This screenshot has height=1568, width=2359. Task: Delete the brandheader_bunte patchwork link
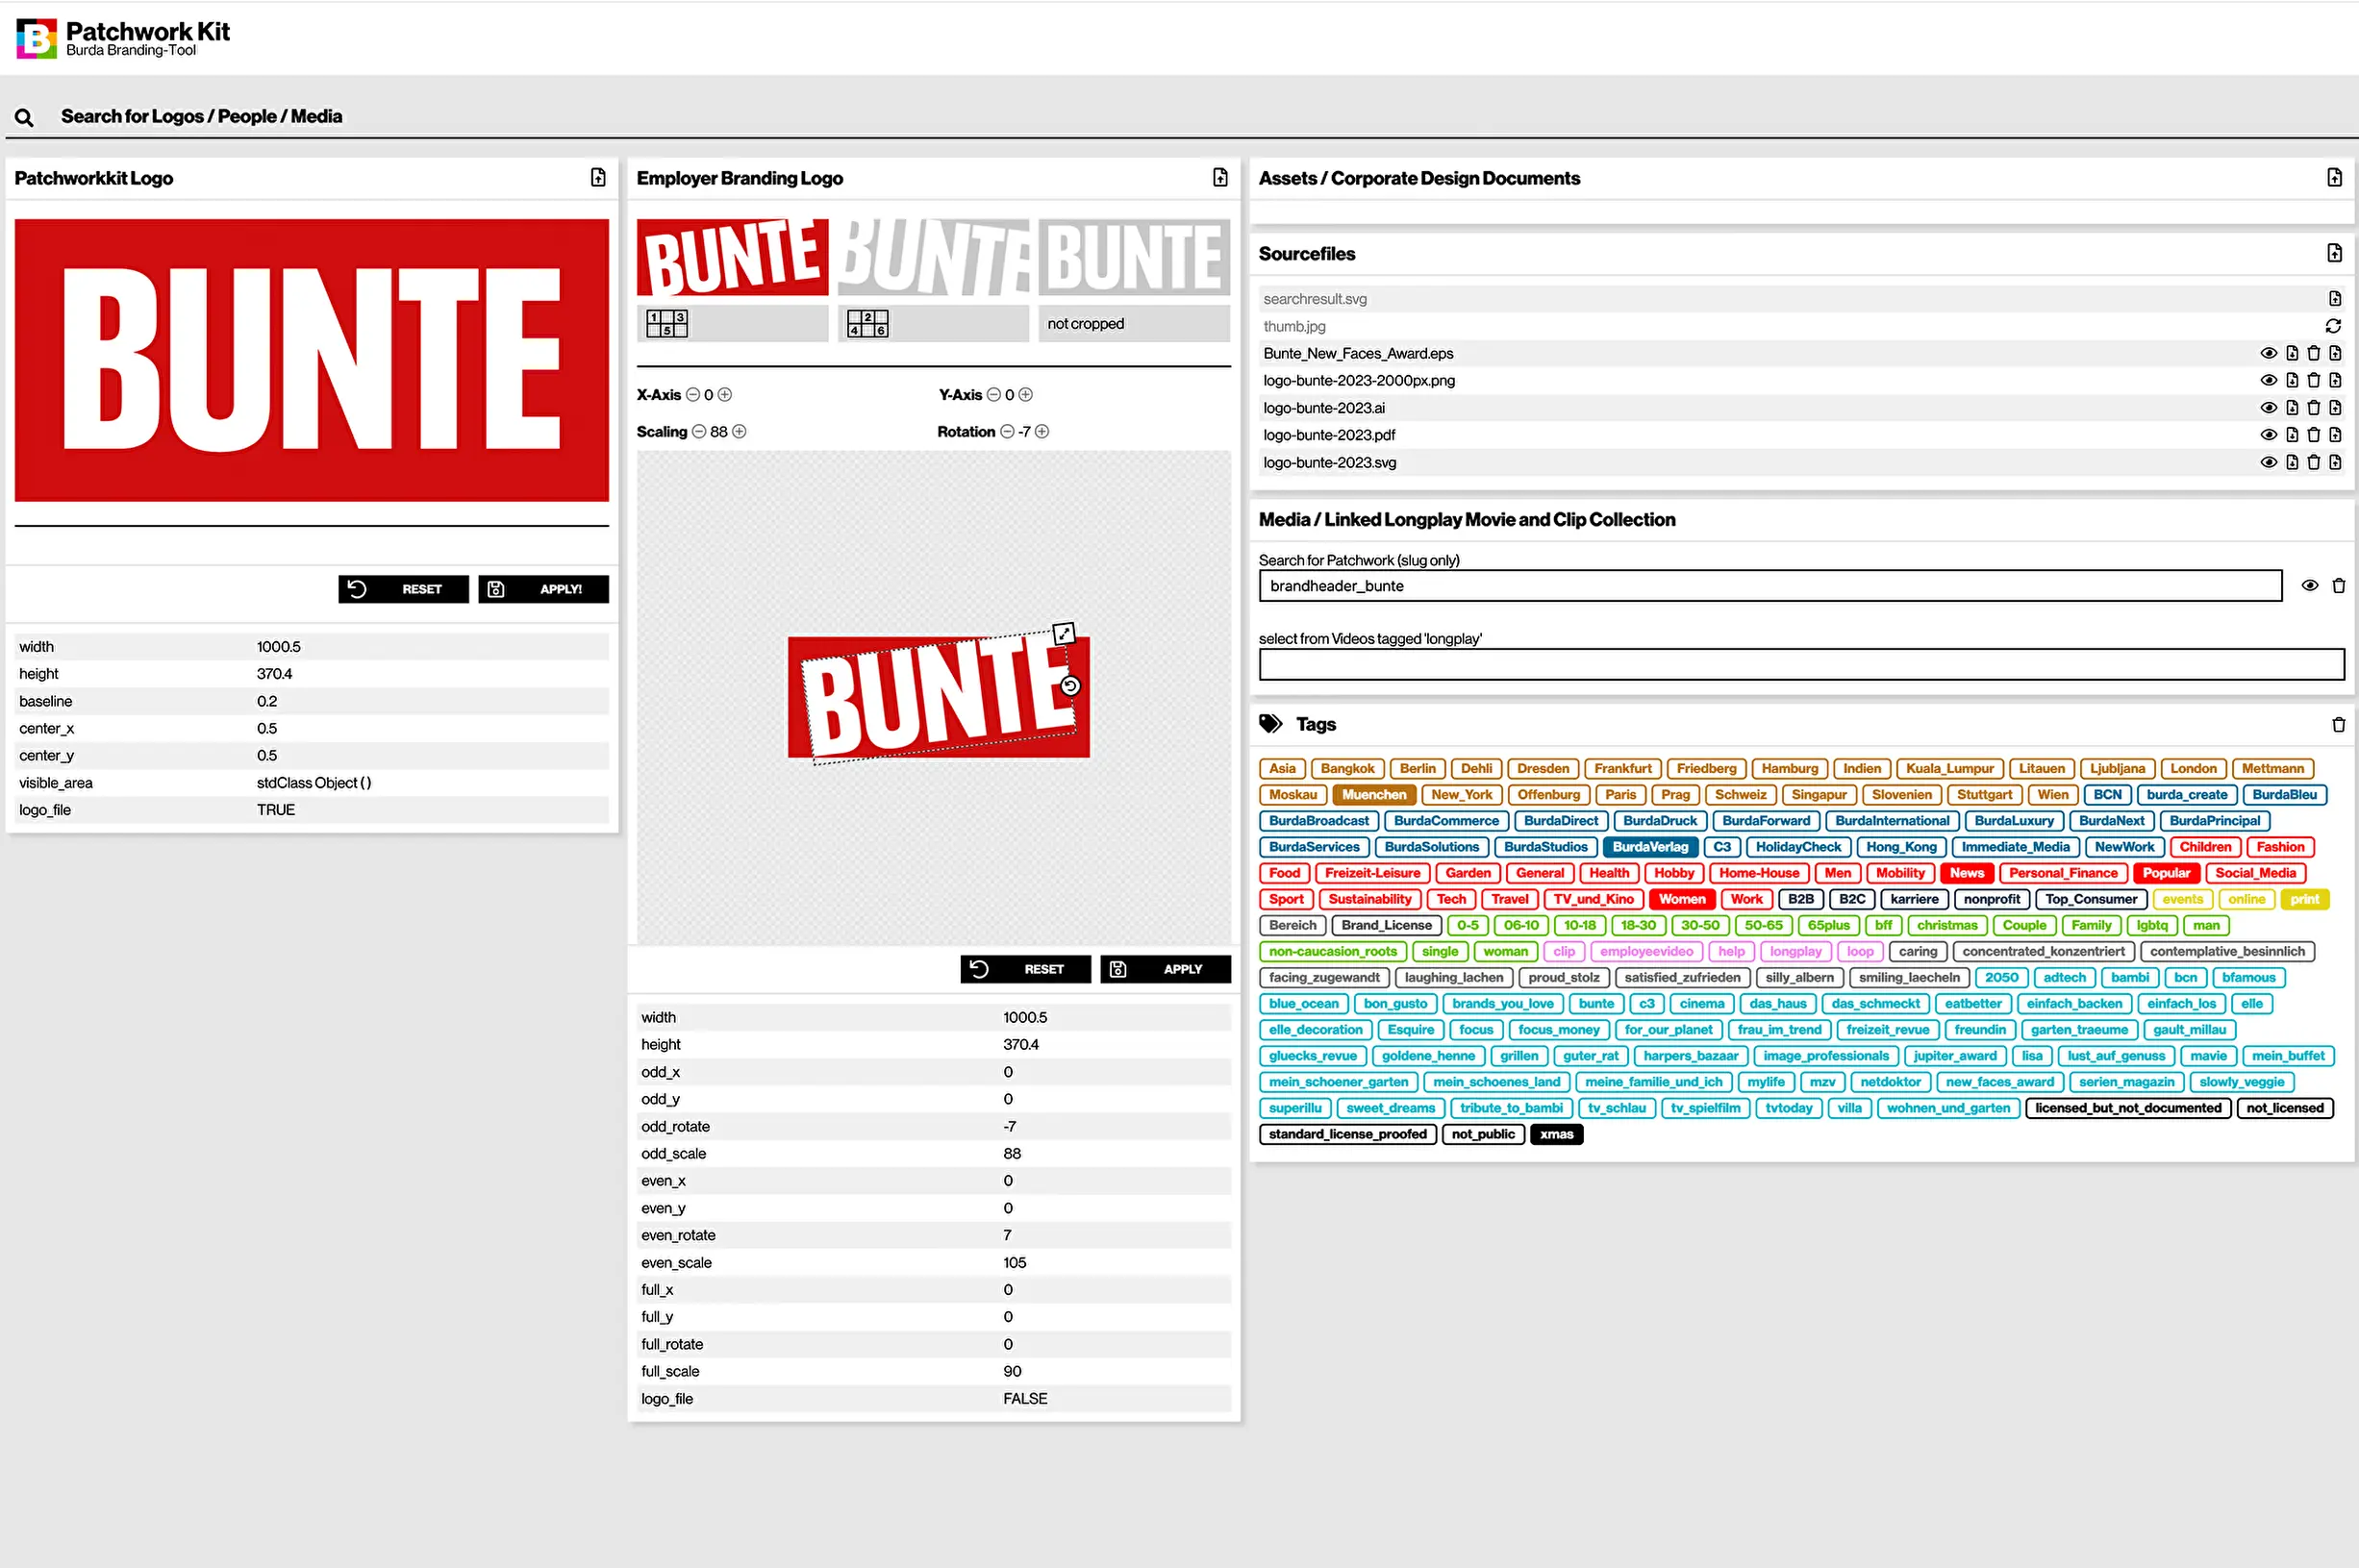(x=2338, y=586)
